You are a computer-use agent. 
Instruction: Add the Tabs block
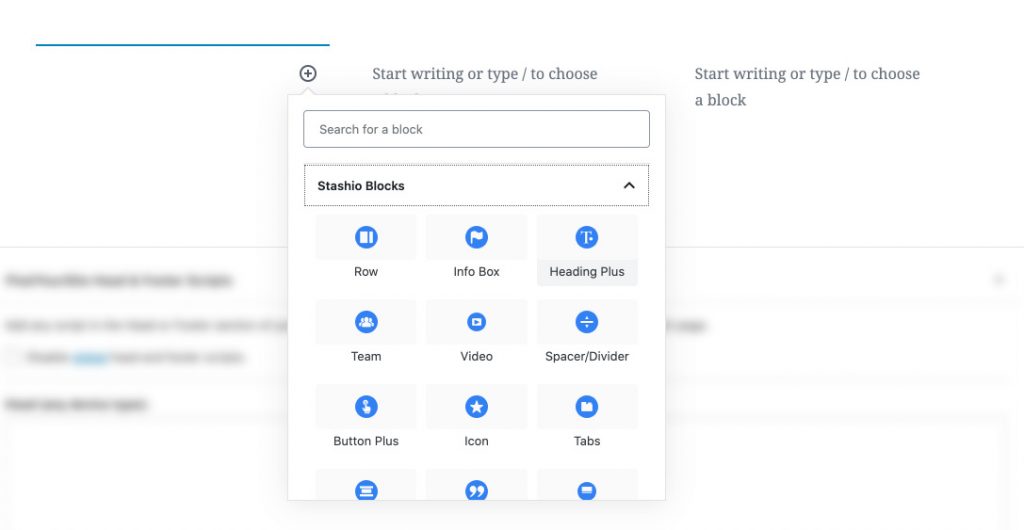(x=586, y=420)
